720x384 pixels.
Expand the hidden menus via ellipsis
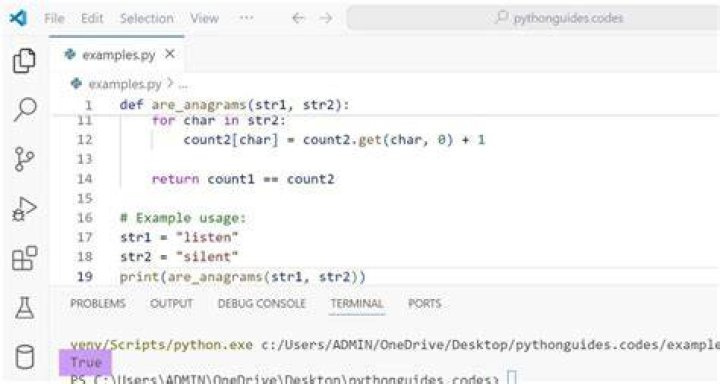pyautogui.click(x=247, y=18)
